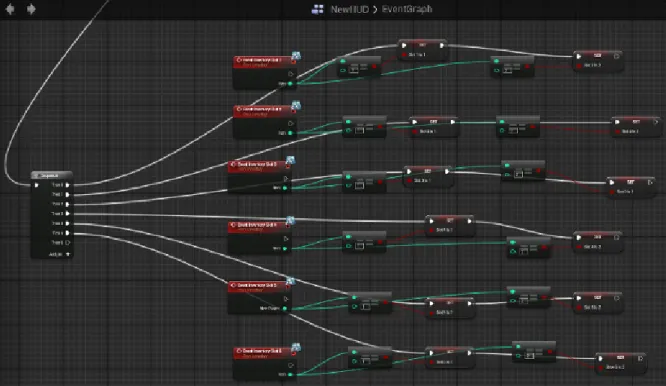Click exec output of first SET in top chain
Screen dimensions: 666x386
(x=442, y=45)
